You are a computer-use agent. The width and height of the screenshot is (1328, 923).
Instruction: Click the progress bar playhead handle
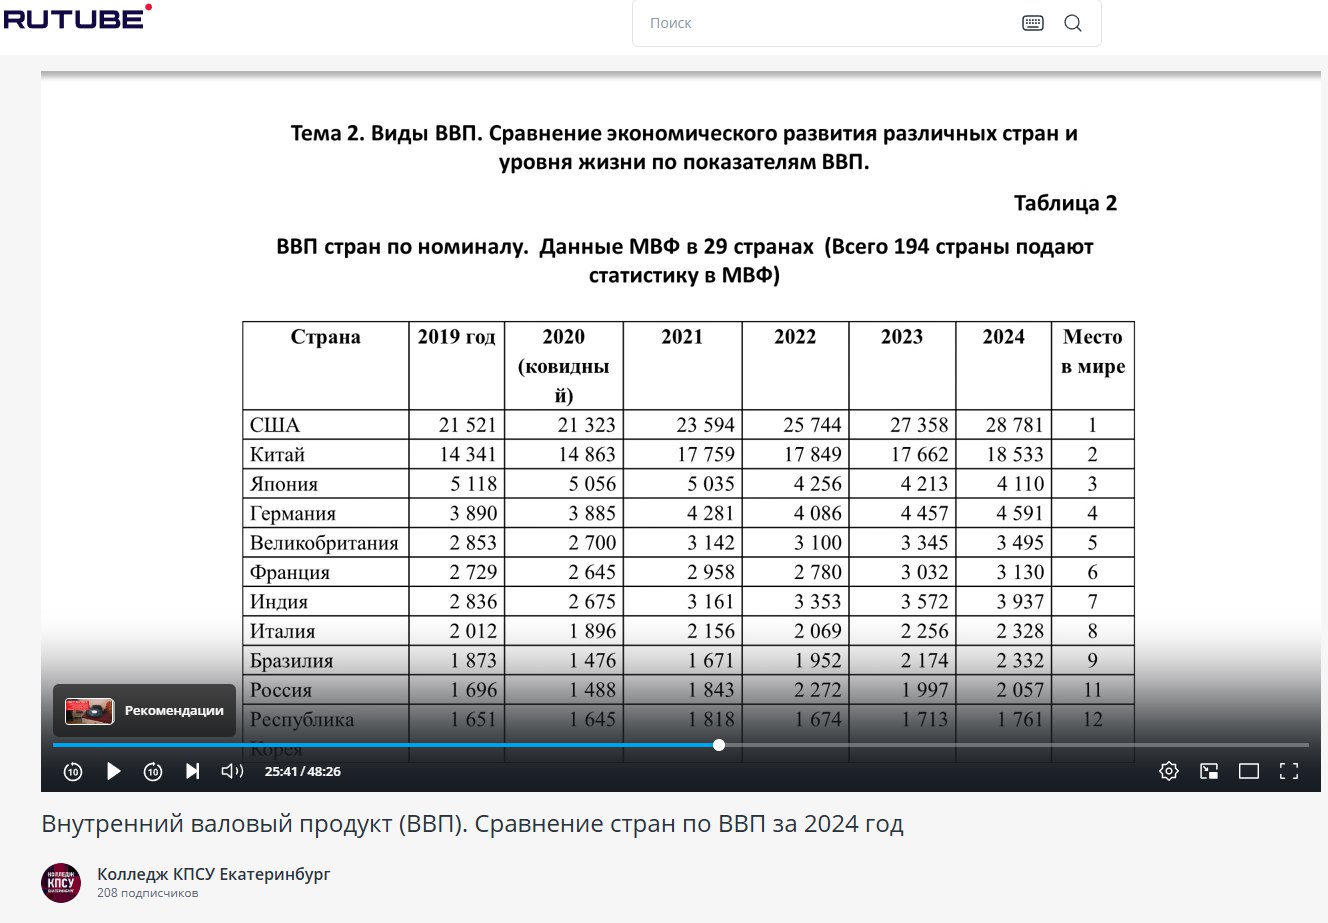pyautogui.click(x=719, y=745)
